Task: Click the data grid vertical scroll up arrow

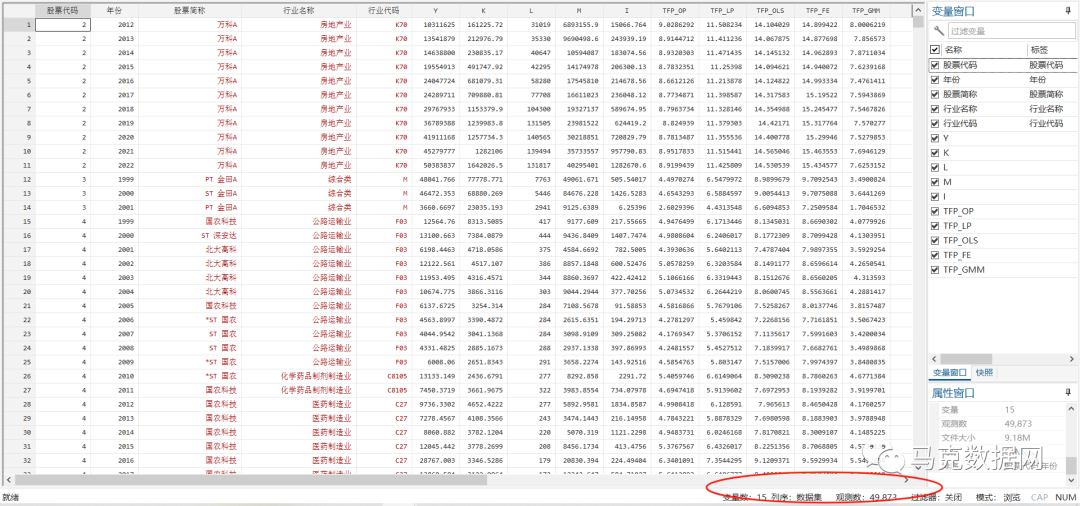Action: click(x=917, y=10)
